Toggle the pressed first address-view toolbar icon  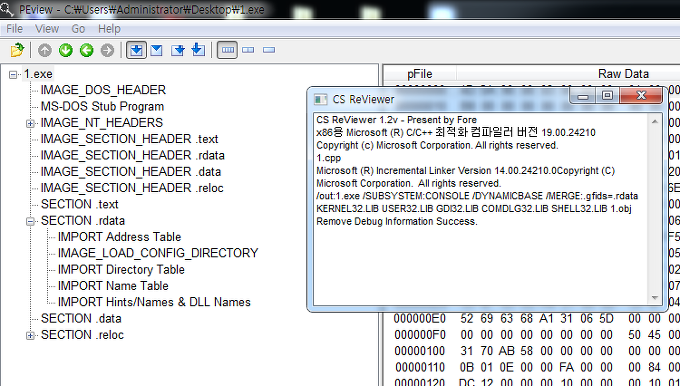tap(136, 50)
